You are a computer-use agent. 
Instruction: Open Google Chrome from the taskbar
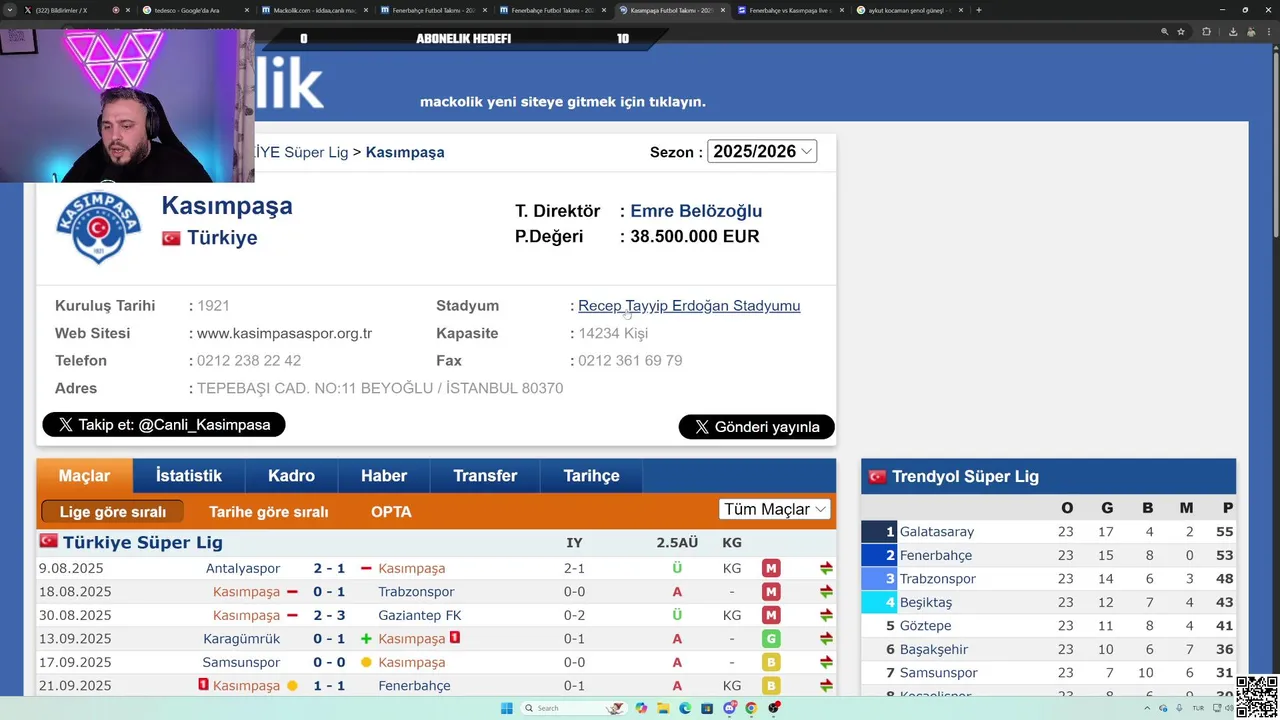pyautogui.click(x=751, y=708)
